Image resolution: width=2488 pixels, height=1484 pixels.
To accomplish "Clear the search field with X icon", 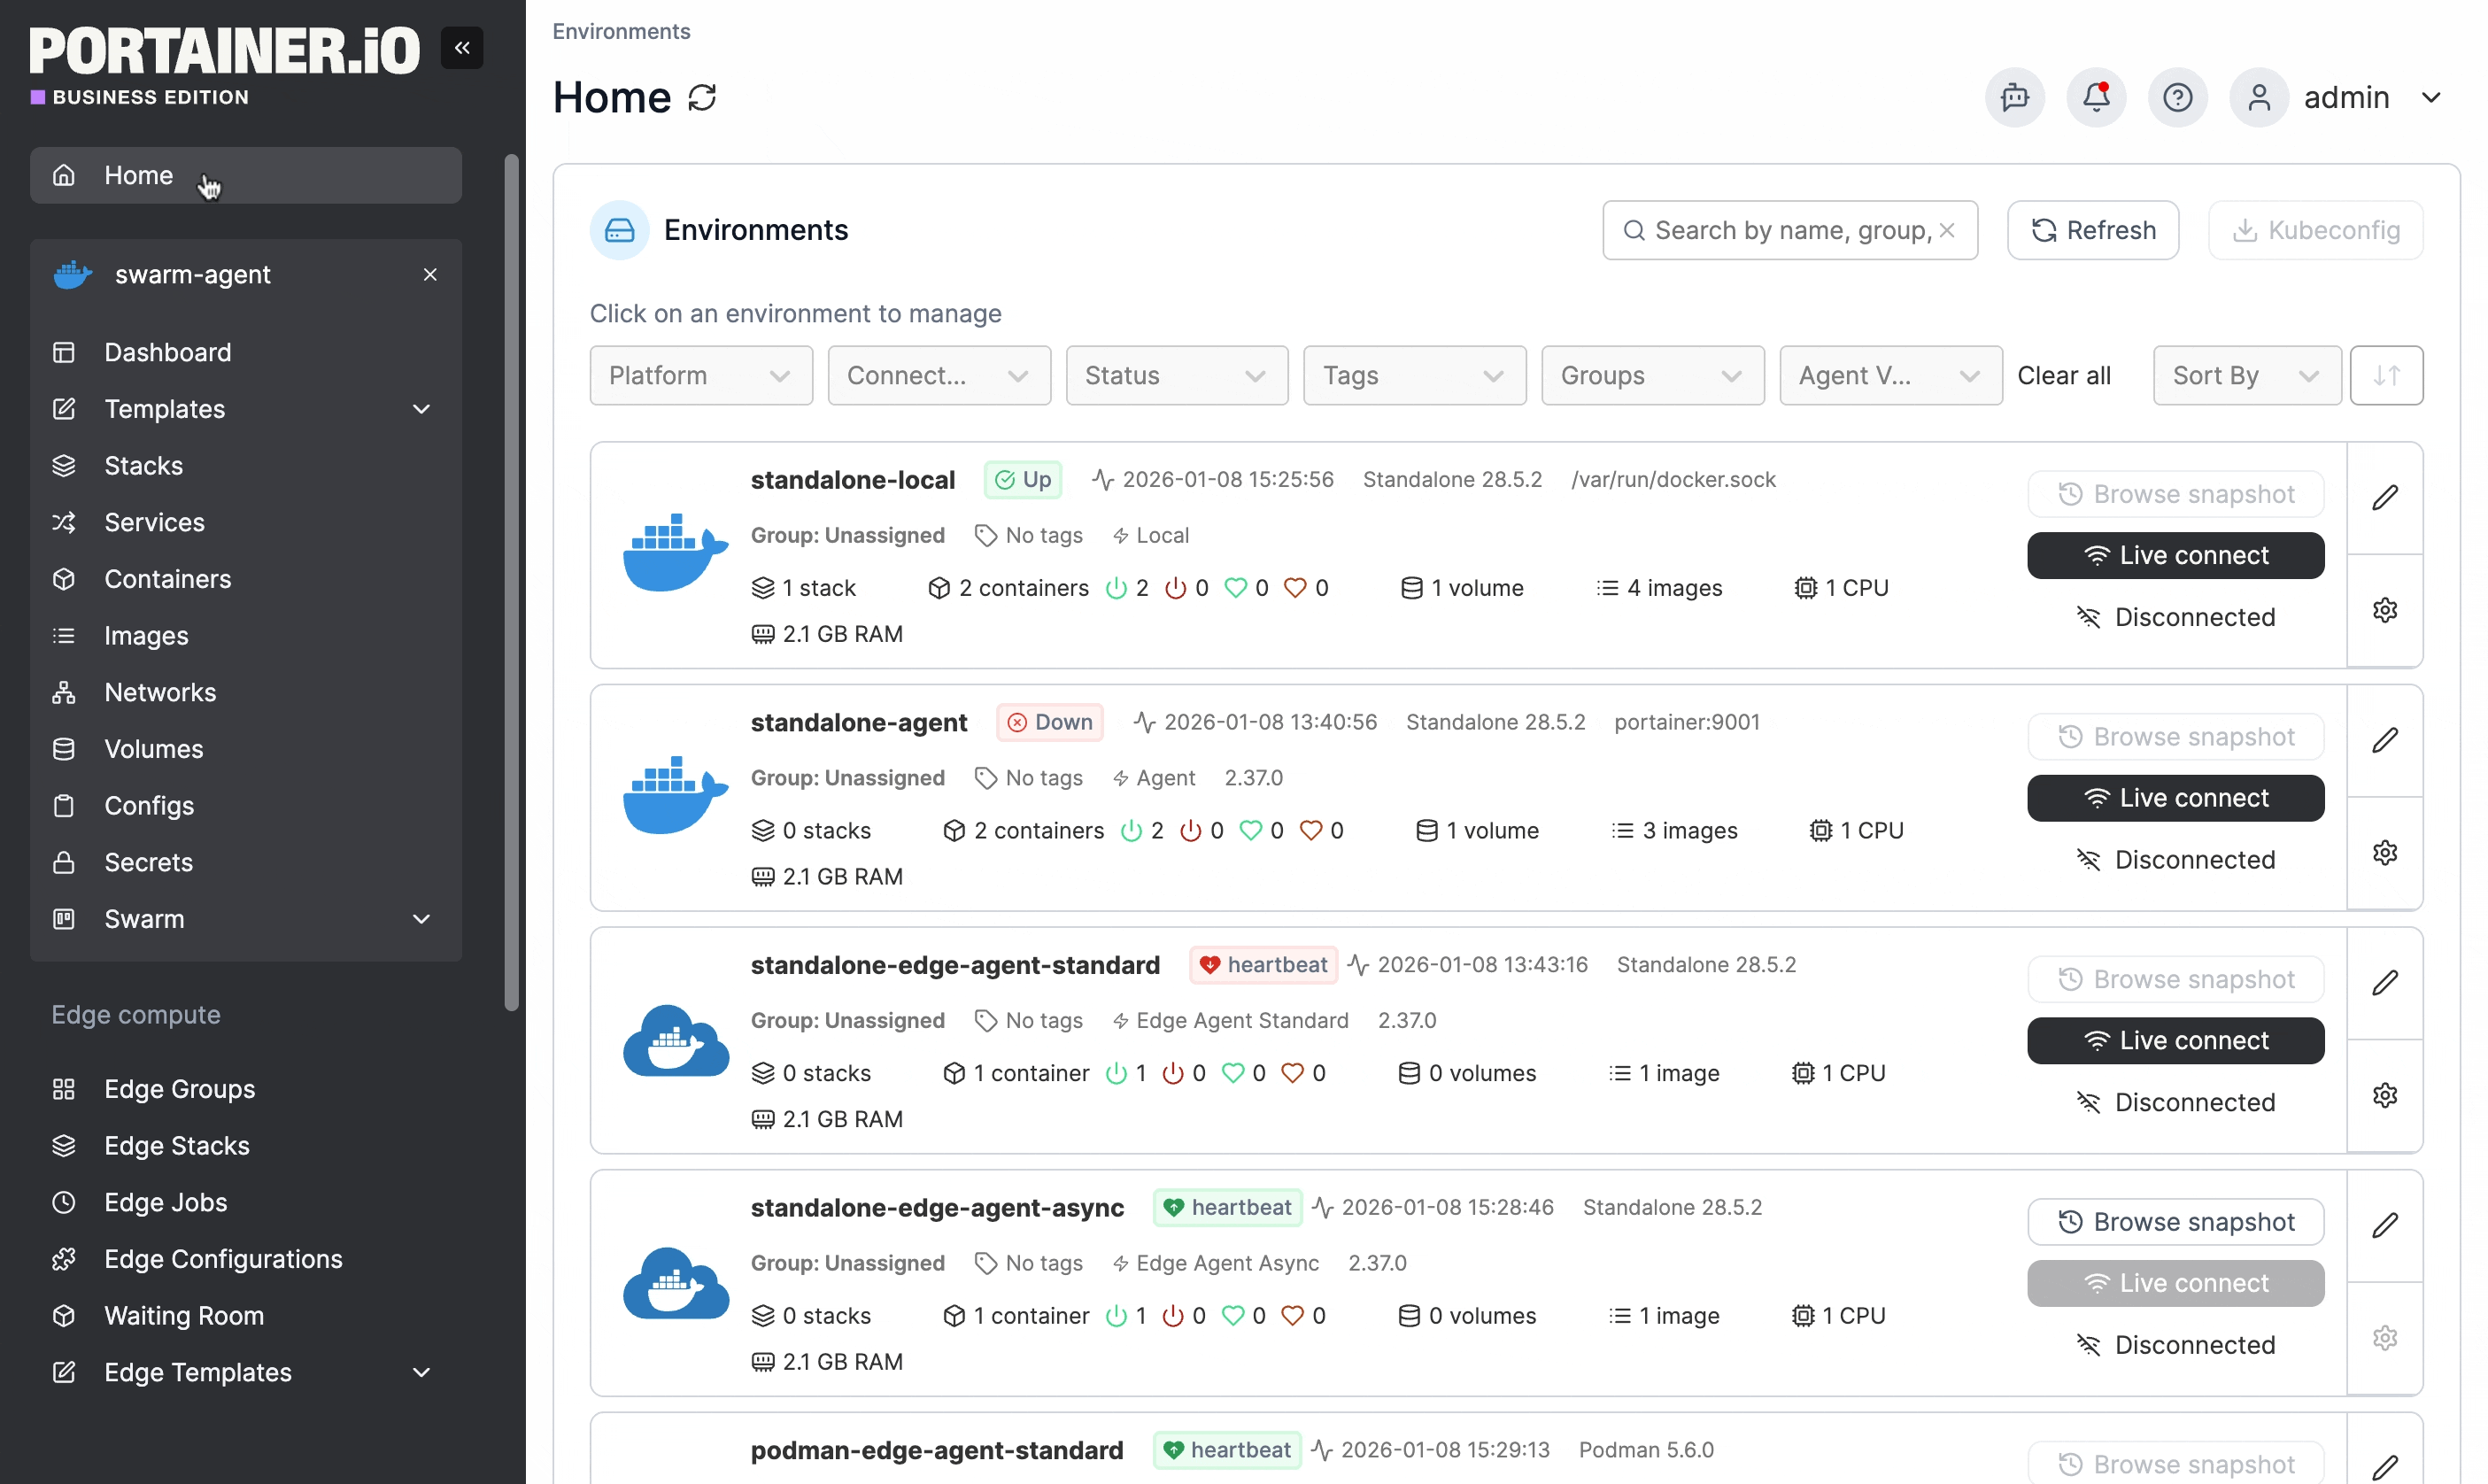I will click(1946, 230).
